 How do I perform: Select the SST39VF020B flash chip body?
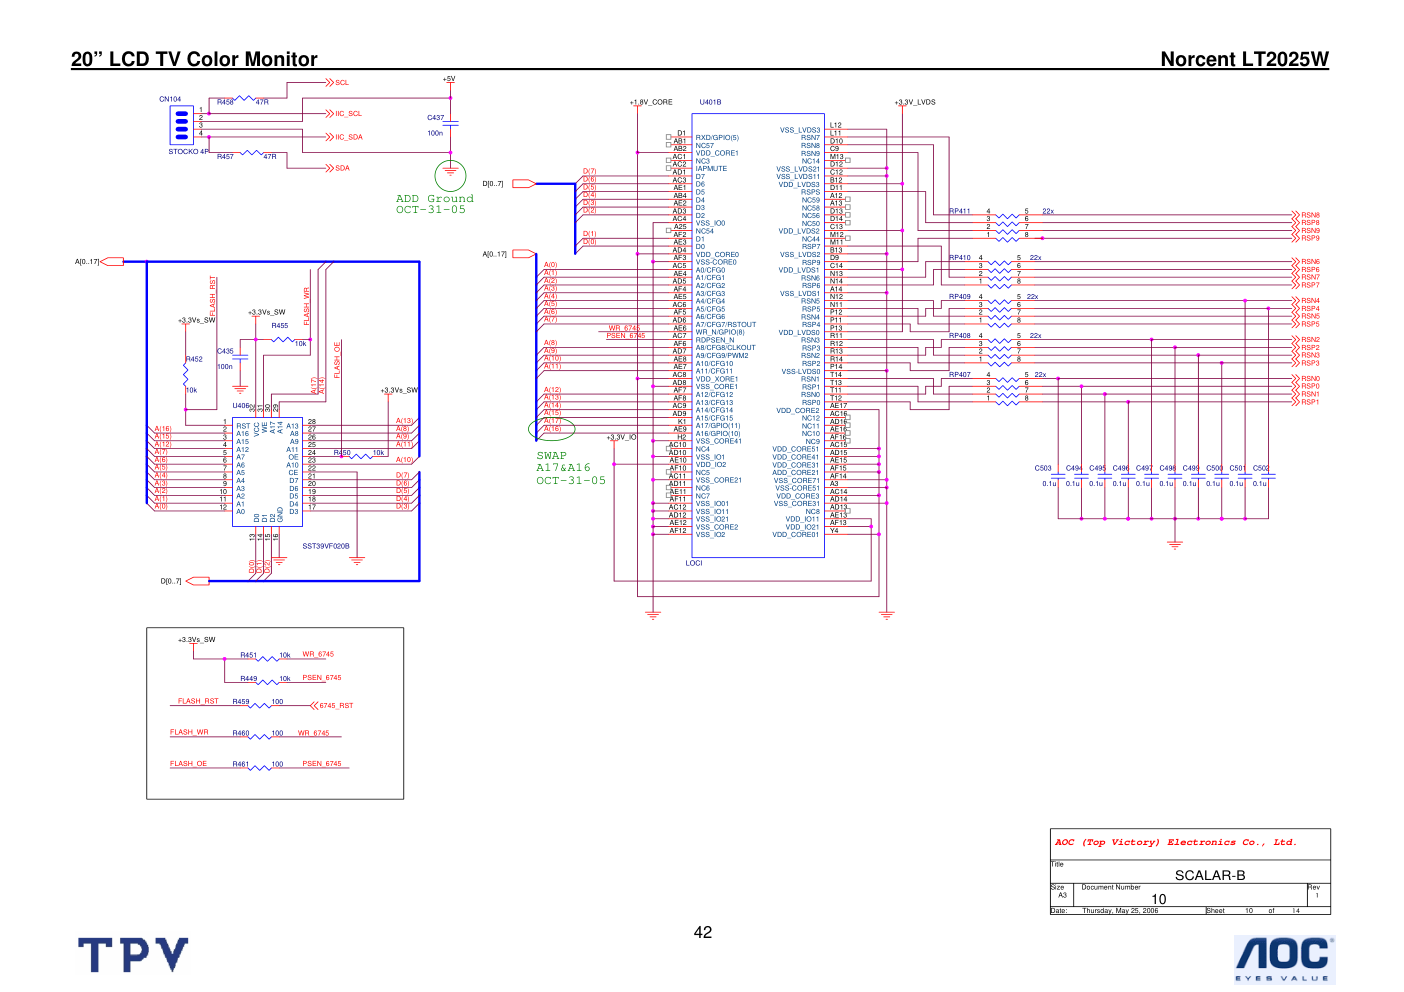click(x=267, y=472)
